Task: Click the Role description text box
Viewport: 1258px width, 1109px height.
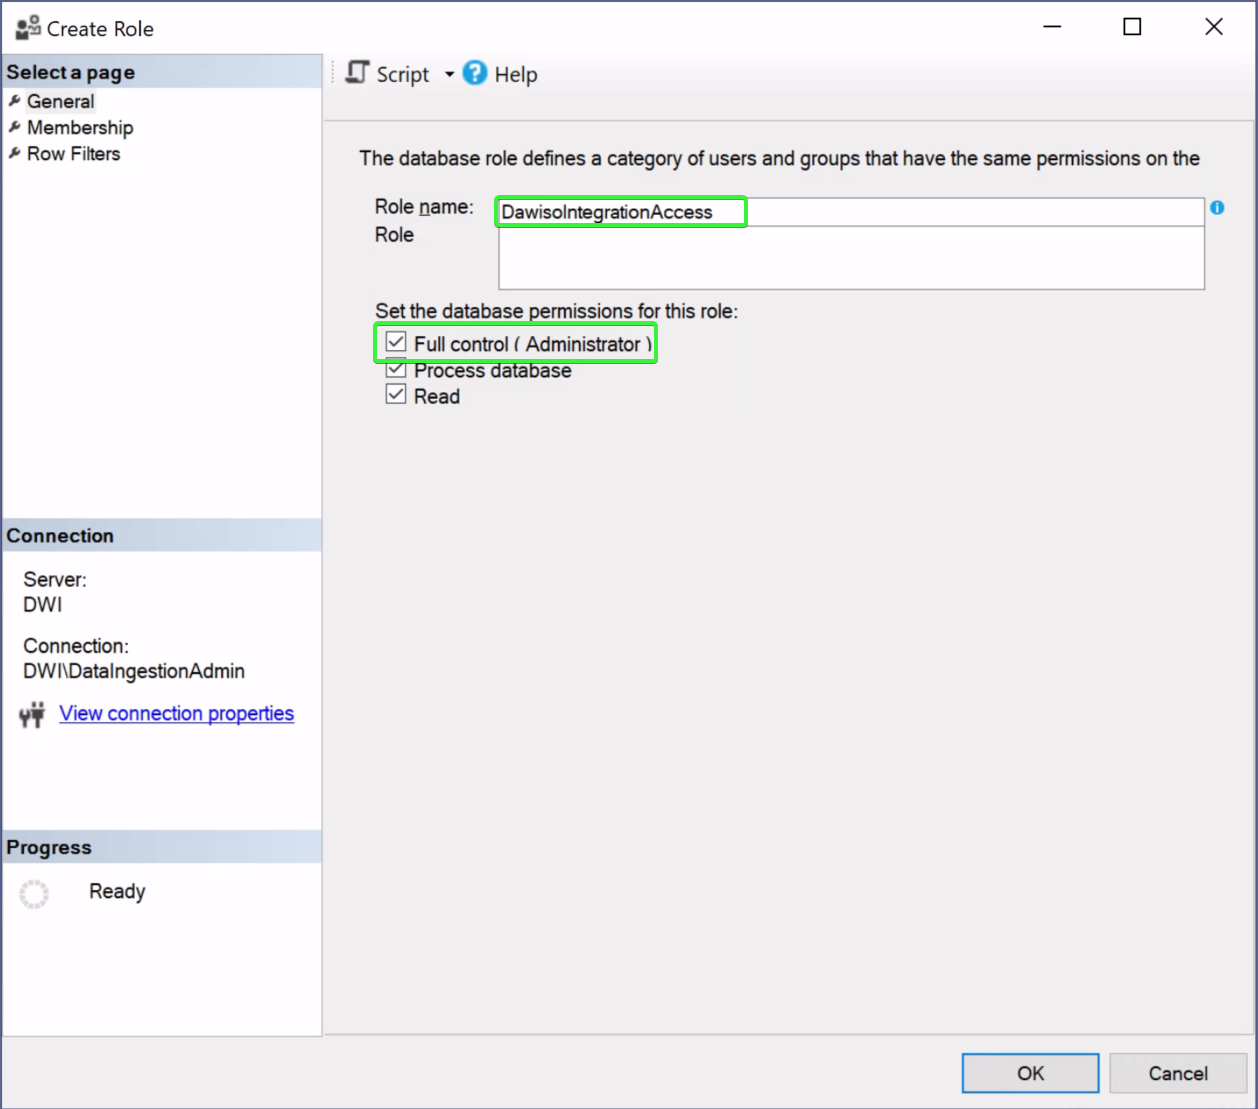Action: pyautogui.click(x=850, y=258)
